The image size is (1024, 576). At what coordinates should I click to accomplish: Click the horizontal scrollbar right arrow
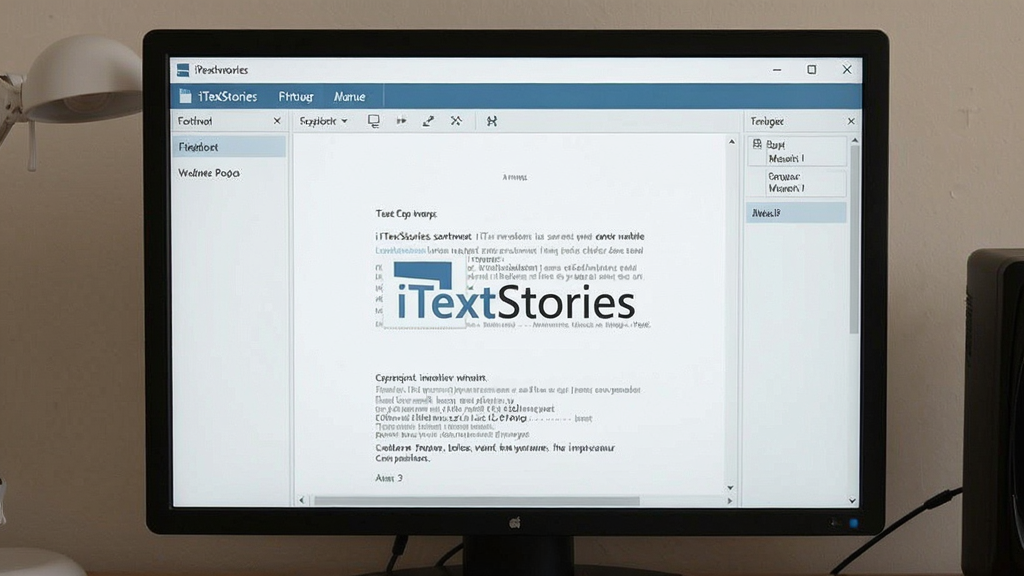(729, 500)
